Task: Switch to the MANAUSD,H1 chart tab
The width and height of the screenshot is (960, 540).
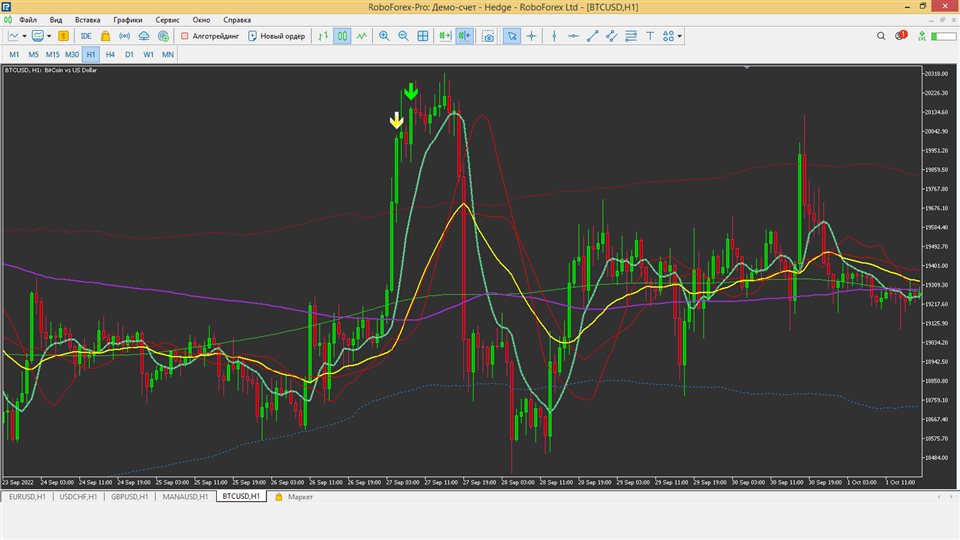Action: point(185,497)
